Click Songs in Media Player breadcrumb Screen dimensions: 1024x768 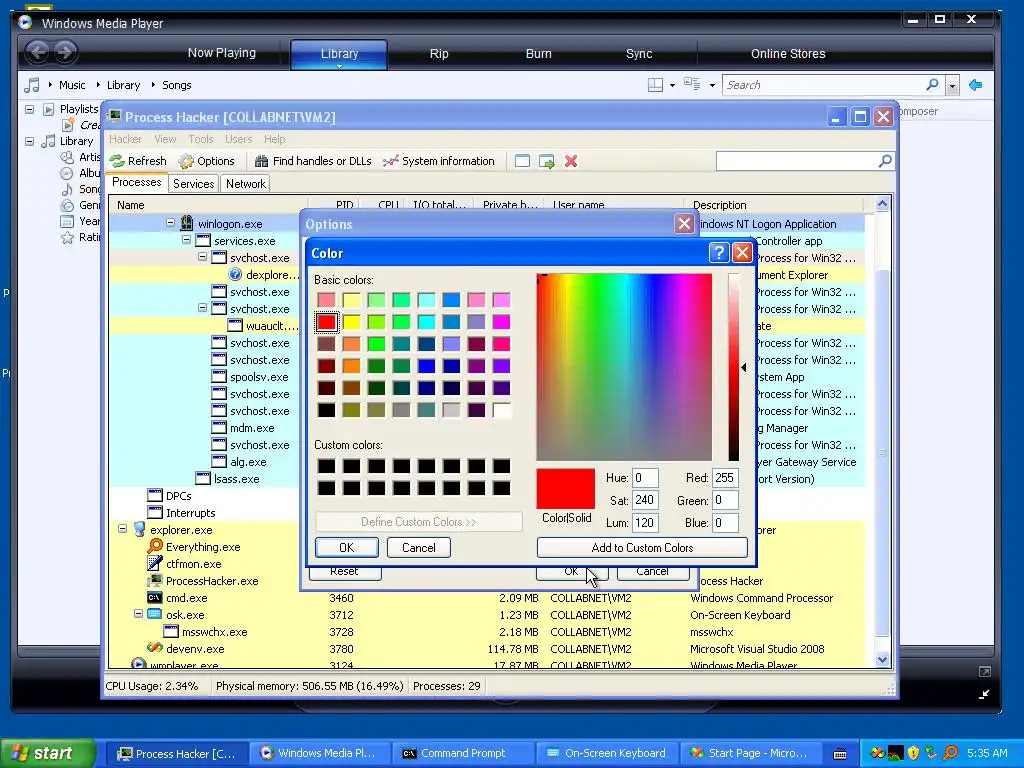(x=176, y=85)
